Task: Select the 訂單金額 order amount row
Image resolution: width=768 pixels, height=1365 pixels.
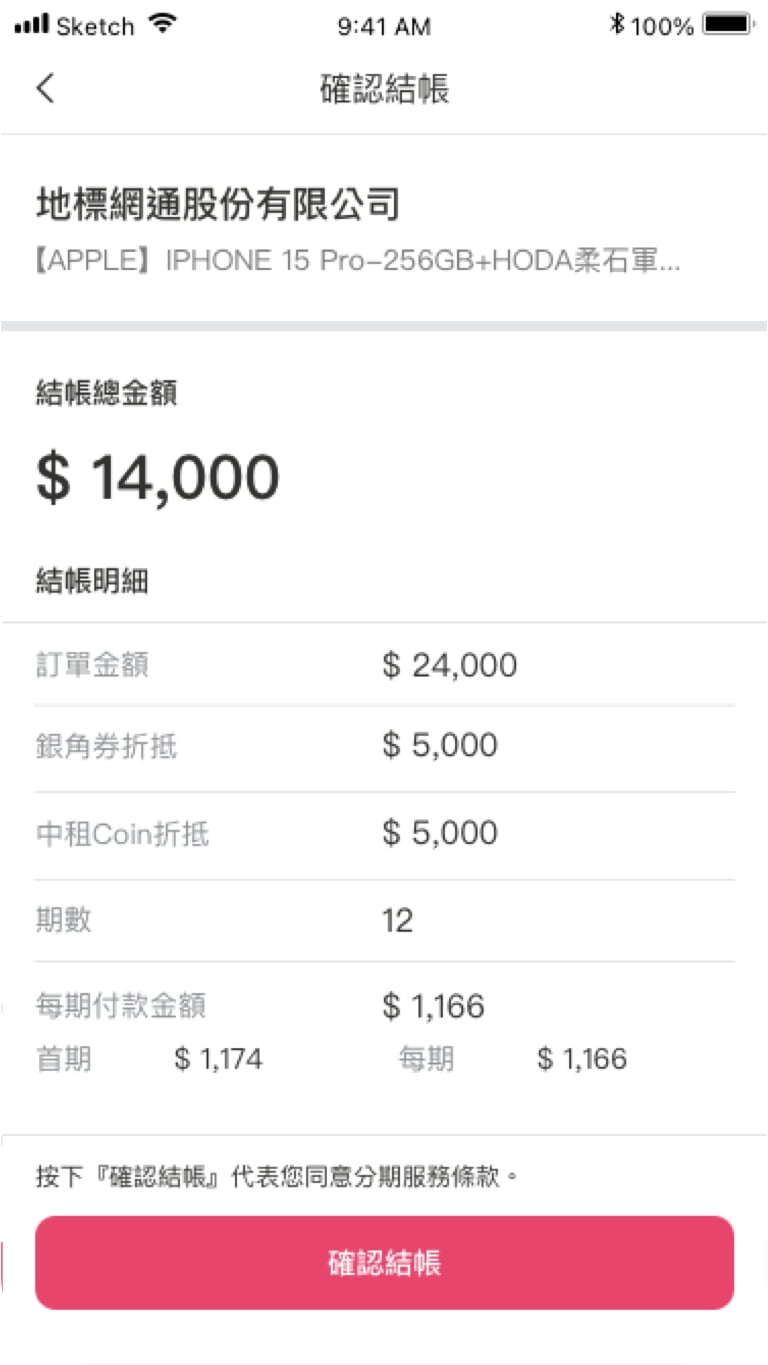Action: pyautogui.click(x=384, y=665)
